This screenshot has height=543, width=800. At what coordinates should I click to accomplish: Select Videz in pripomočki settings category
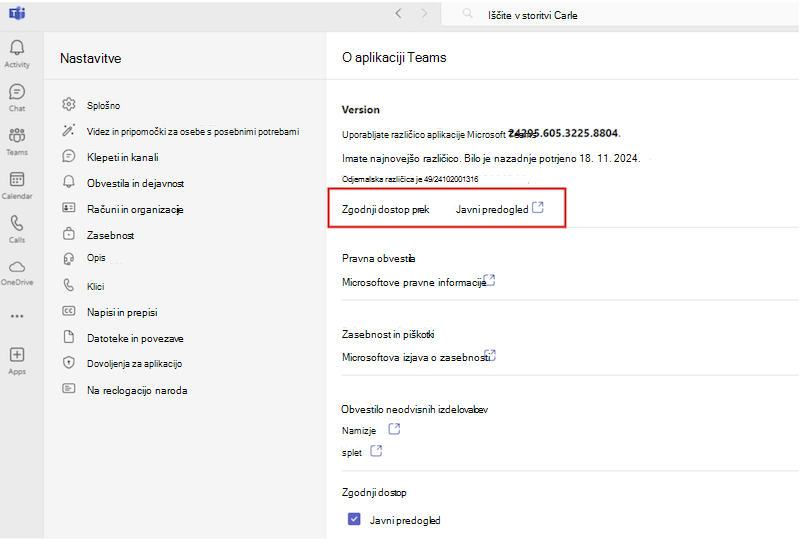click(x=193, y=132)
